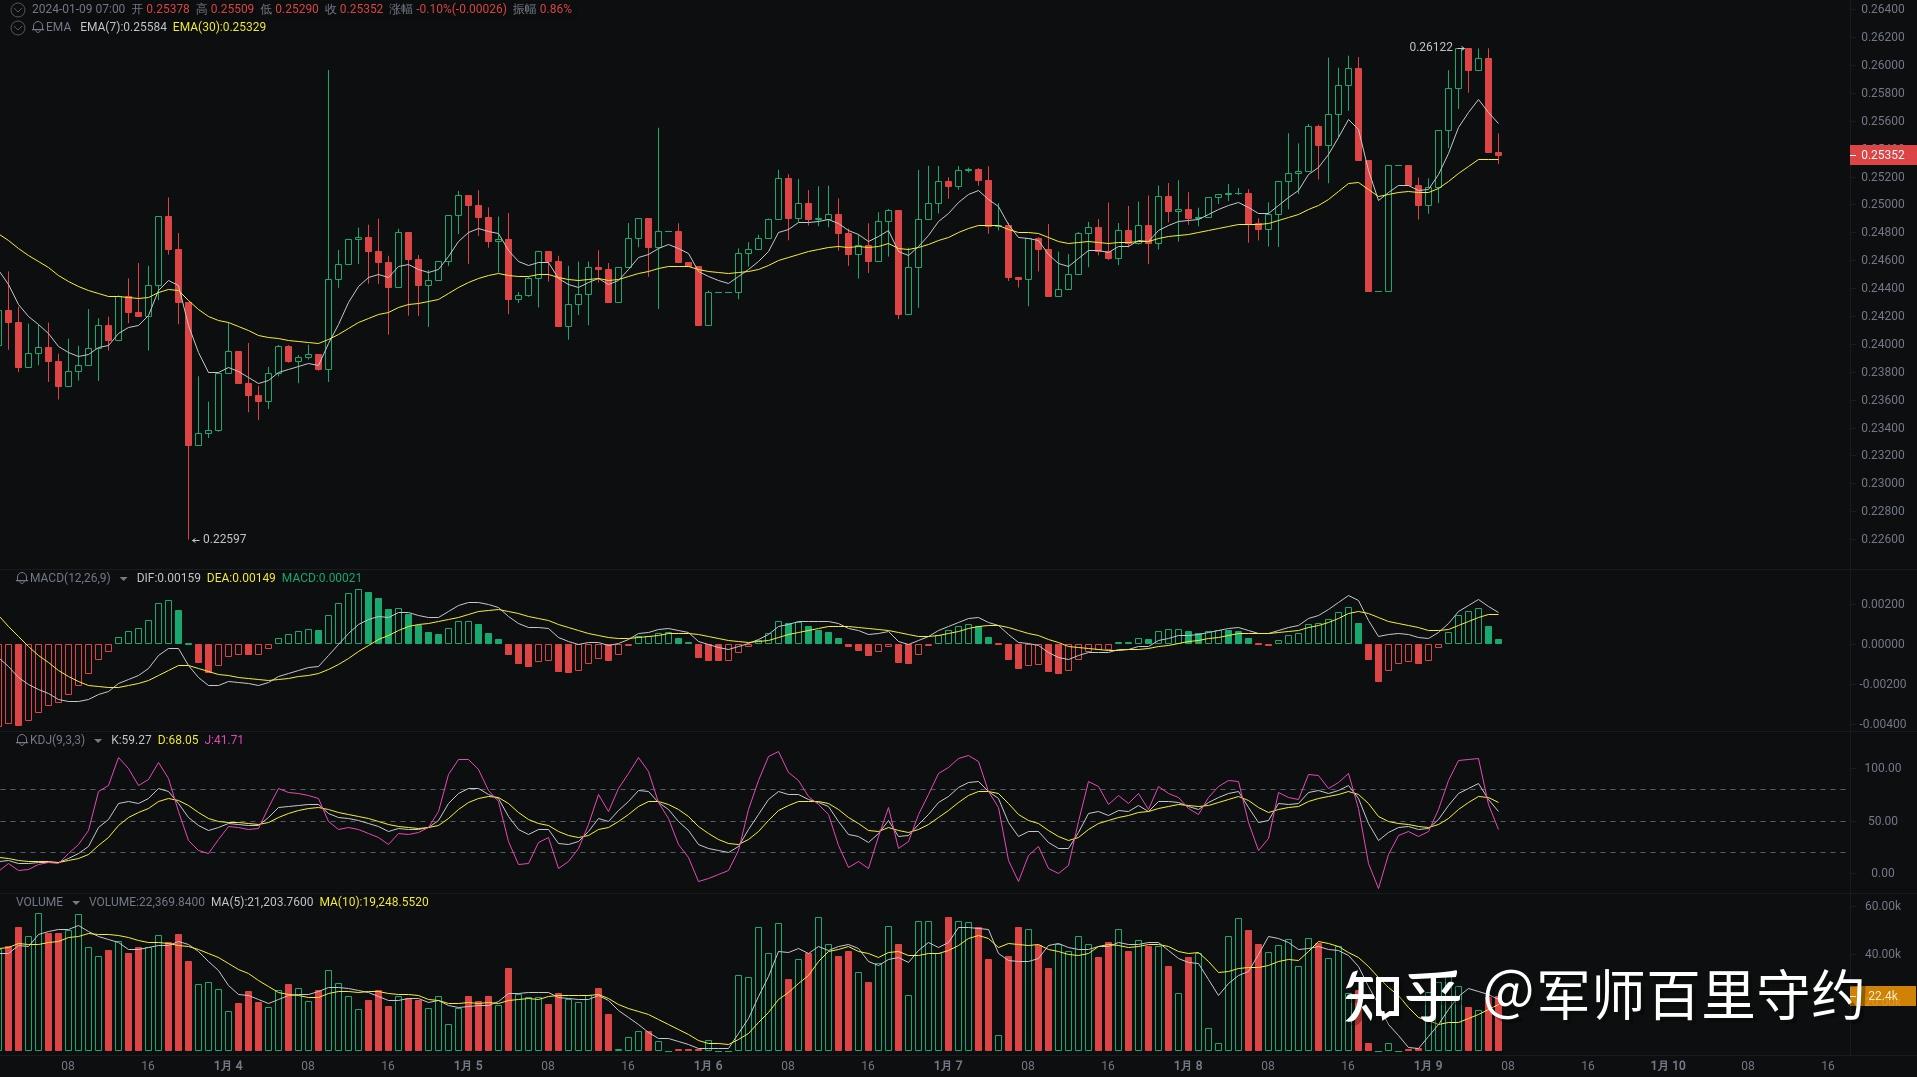1917x1077 pixels.
Task: Click the KDJ axis 100.00 label
Action: click(1882, 768)
